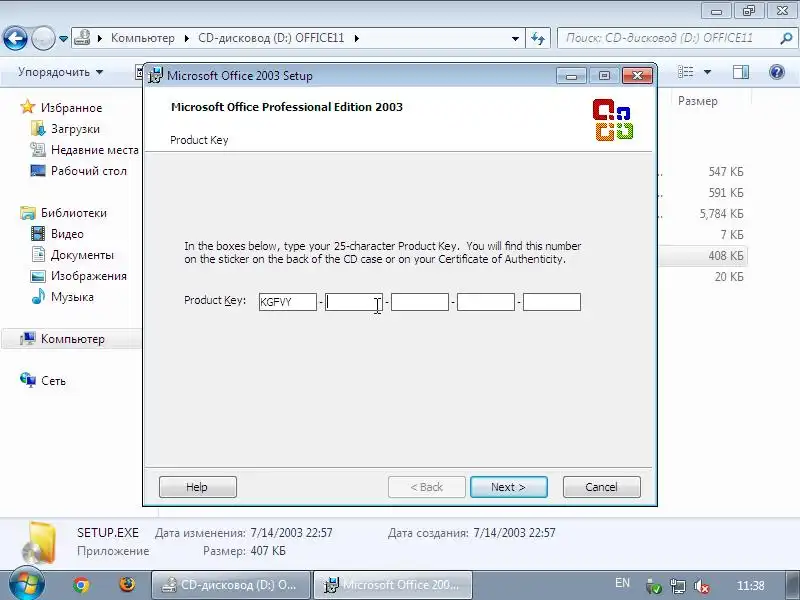Click the network icon in the system tray

pos(678,586)
